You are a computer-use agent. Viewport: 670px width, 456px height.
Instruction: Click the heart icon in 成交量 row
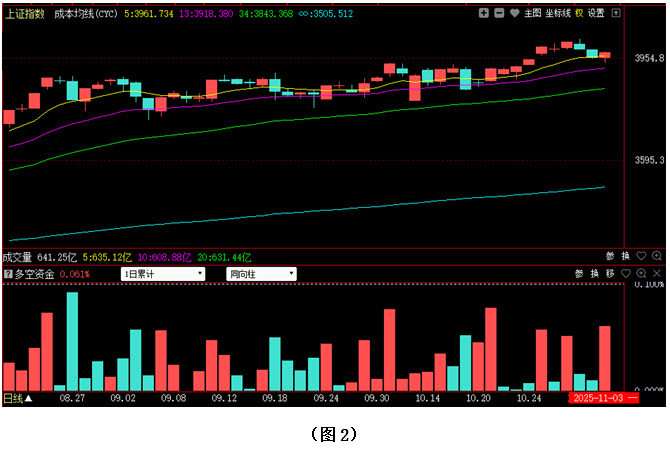(641, 257)
